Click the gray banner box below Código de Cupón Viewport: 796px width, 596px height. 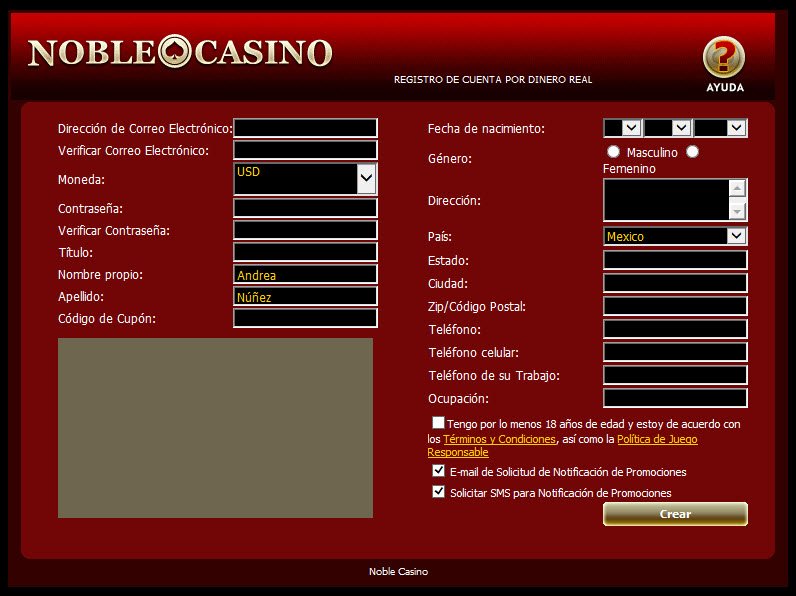(215, 428)
